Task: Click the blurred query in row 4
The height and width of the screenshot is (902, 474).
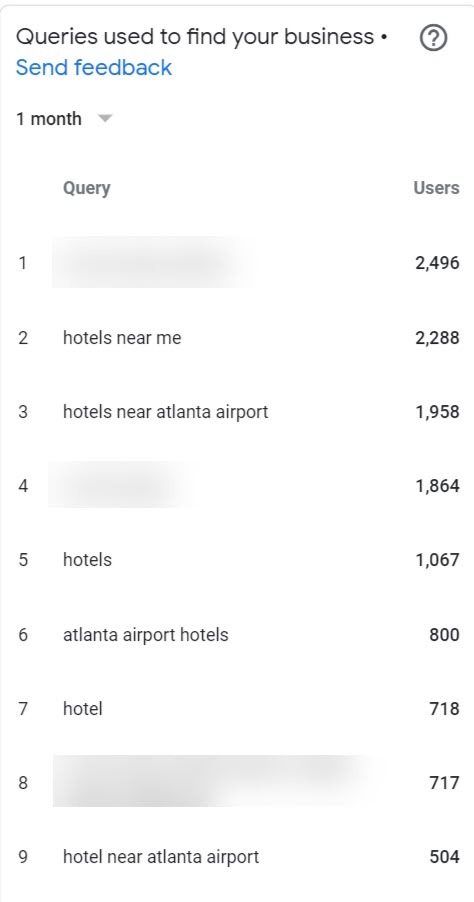Action: click(121, 485)
